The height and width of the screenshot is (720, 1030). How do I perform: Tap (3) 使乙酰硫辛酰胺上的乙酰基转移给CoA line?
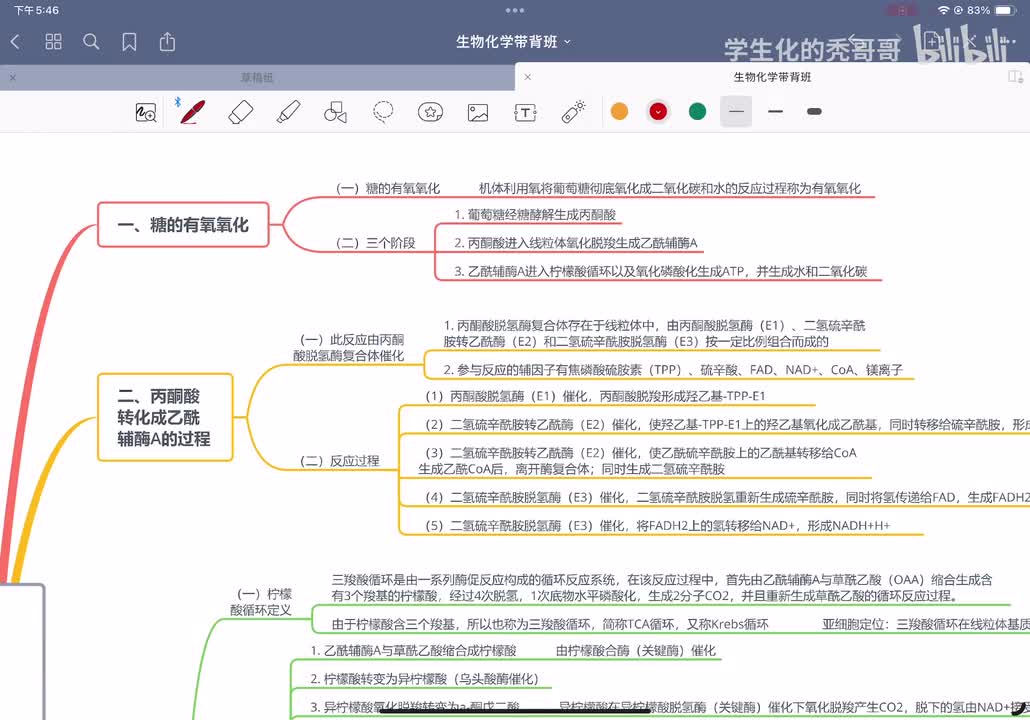tap(638, 461)
